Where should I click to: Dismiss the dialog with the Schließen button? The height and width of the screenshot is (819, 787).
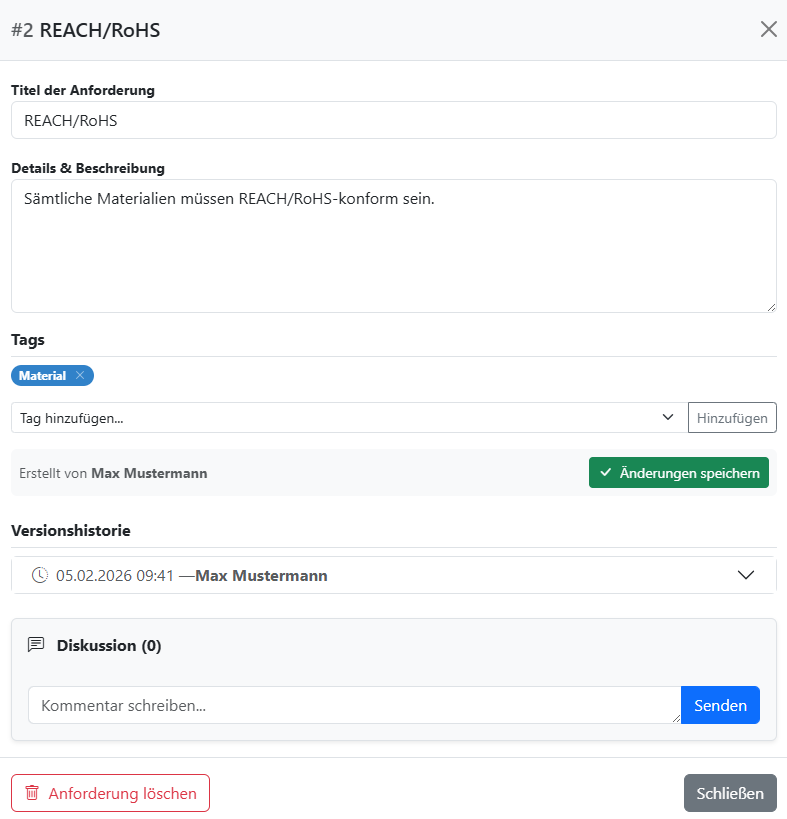click(730, 793)
